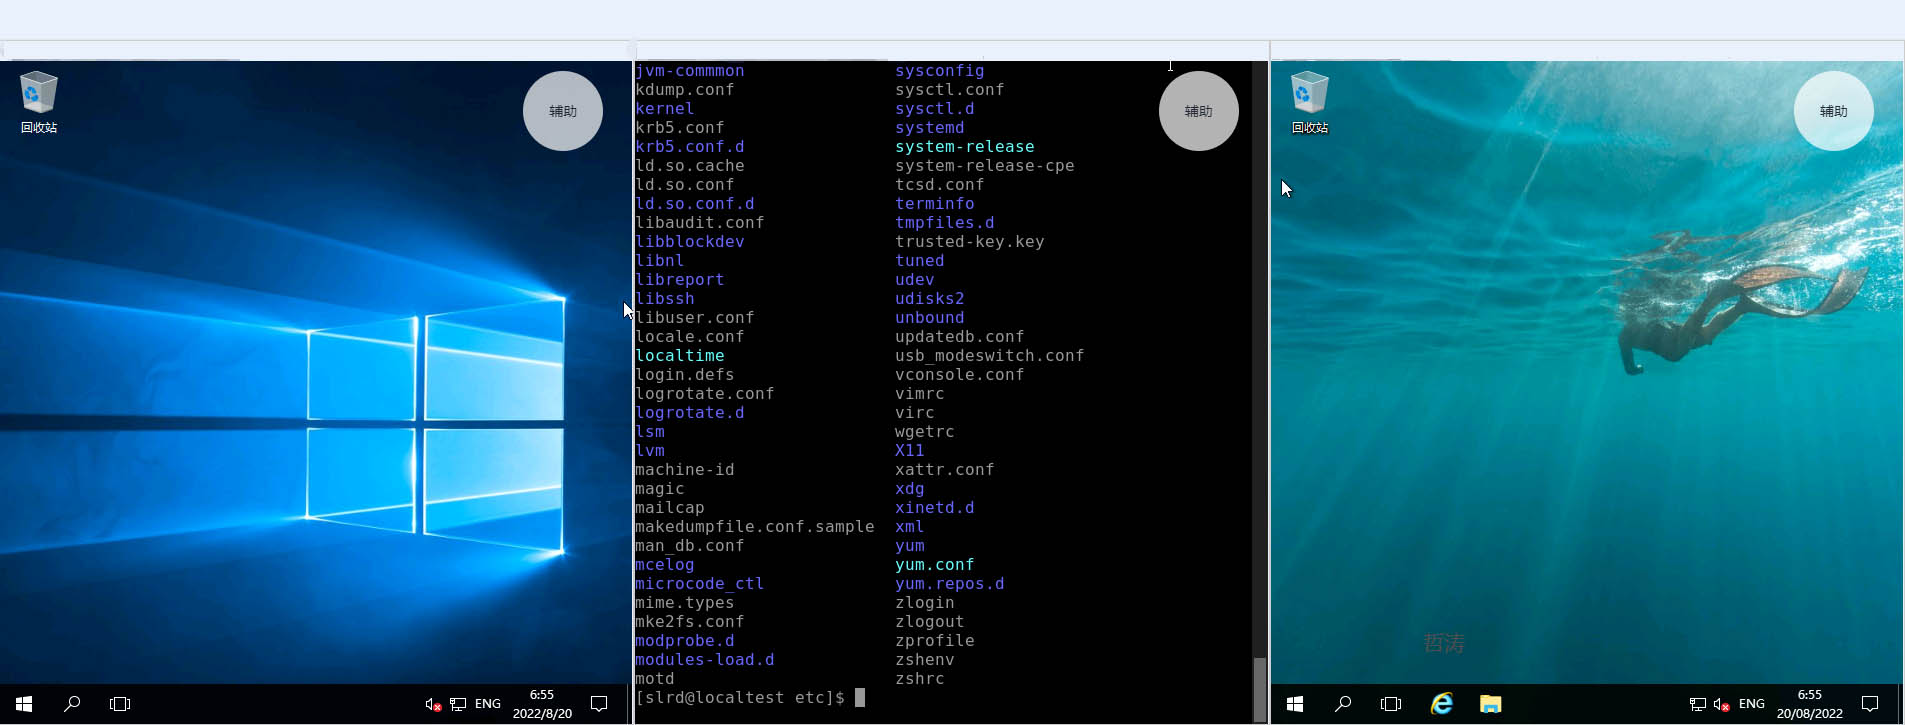Click 辅助 button on left desktop

tap(563, 111)
